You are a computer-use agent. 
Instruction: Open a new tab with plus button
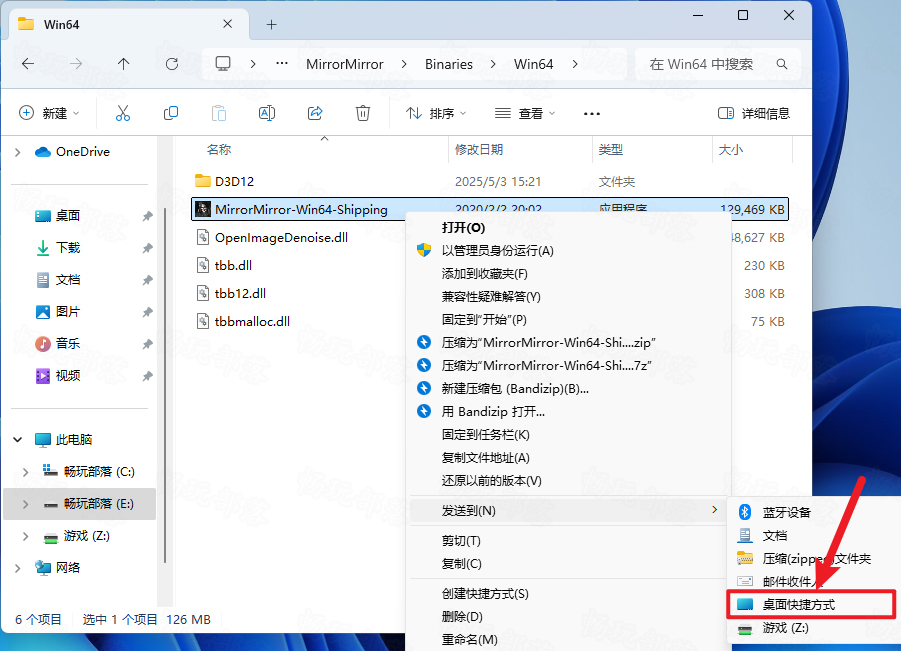point(272,24)
